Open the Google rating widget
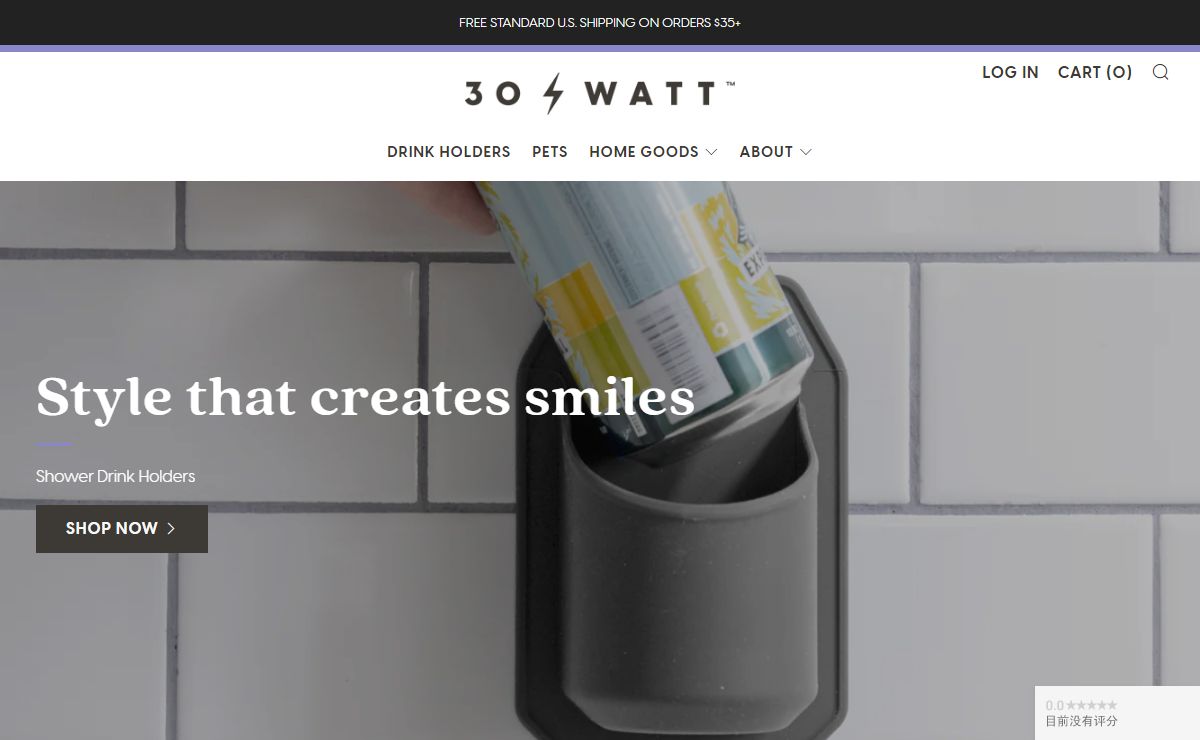The image size is (1200, 740). tap(1117, 713)
